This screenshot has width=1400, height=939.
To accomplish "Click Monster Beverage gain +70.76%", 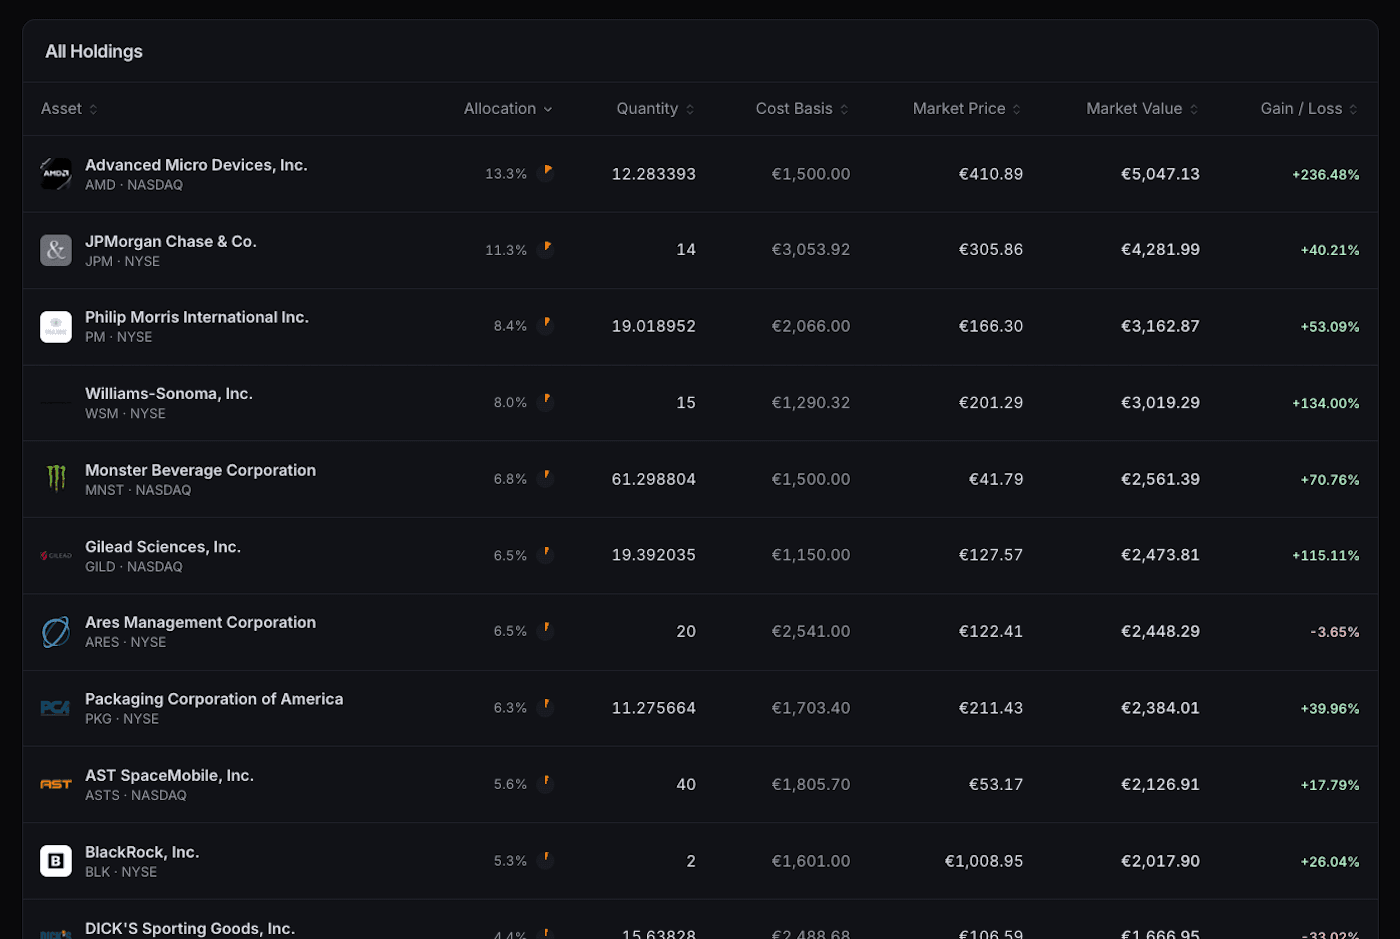I will click(1329, 480).
